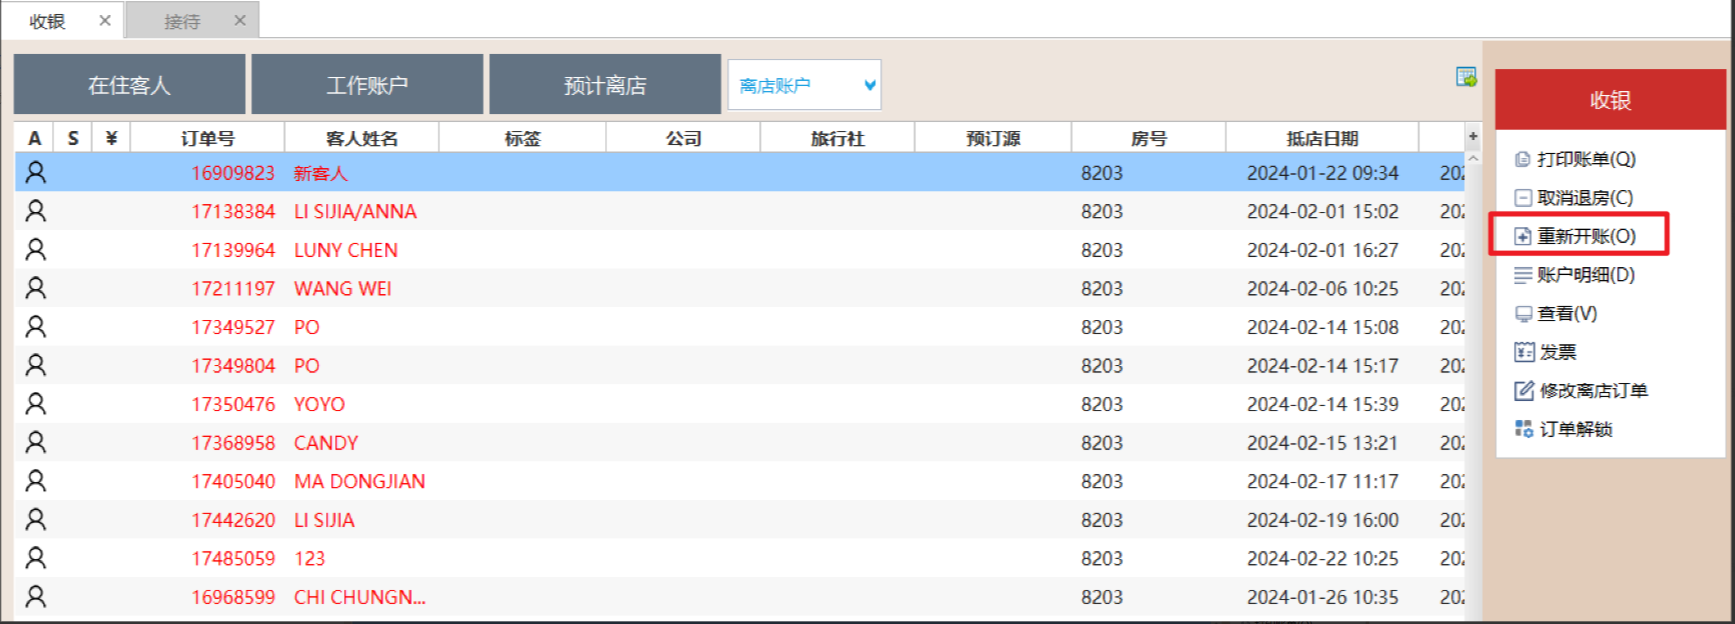Click the print bill (打印账单) icon

pyautogui.click(x=1522, y=160)
